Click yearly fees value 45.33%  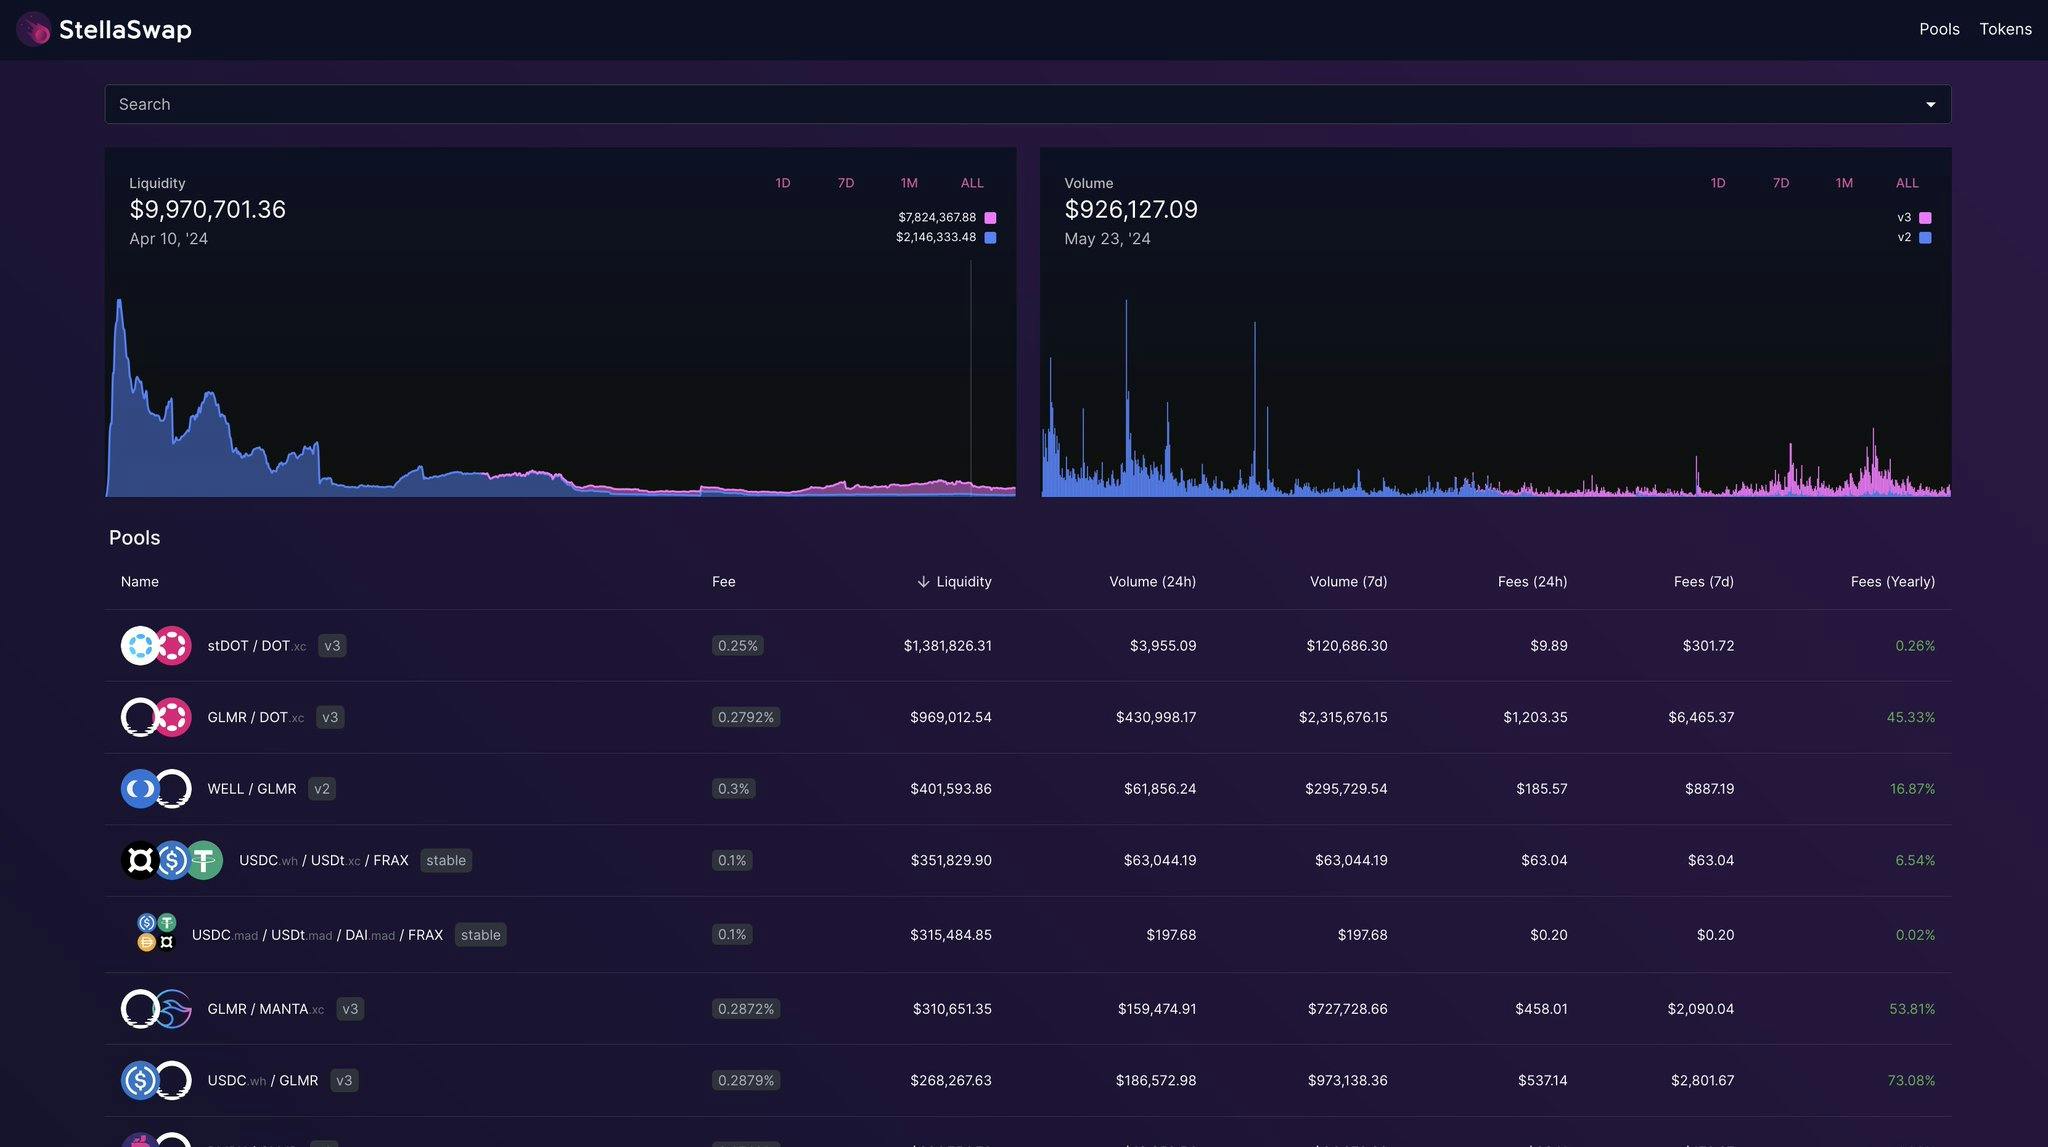coord(1911,717)
